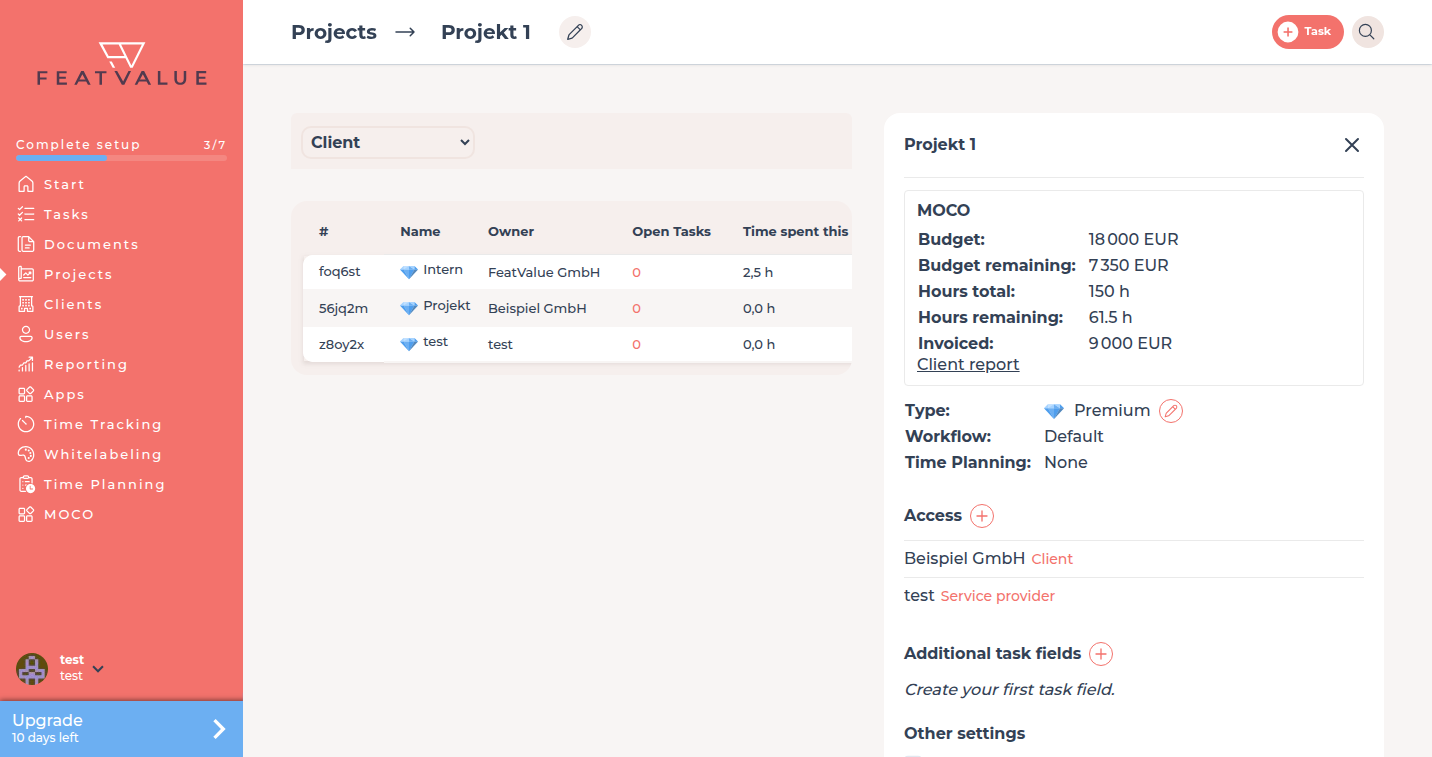This screenshot has width=1432, height=757.
Task: Click the Name column header
Action: [x=420, y=232]
